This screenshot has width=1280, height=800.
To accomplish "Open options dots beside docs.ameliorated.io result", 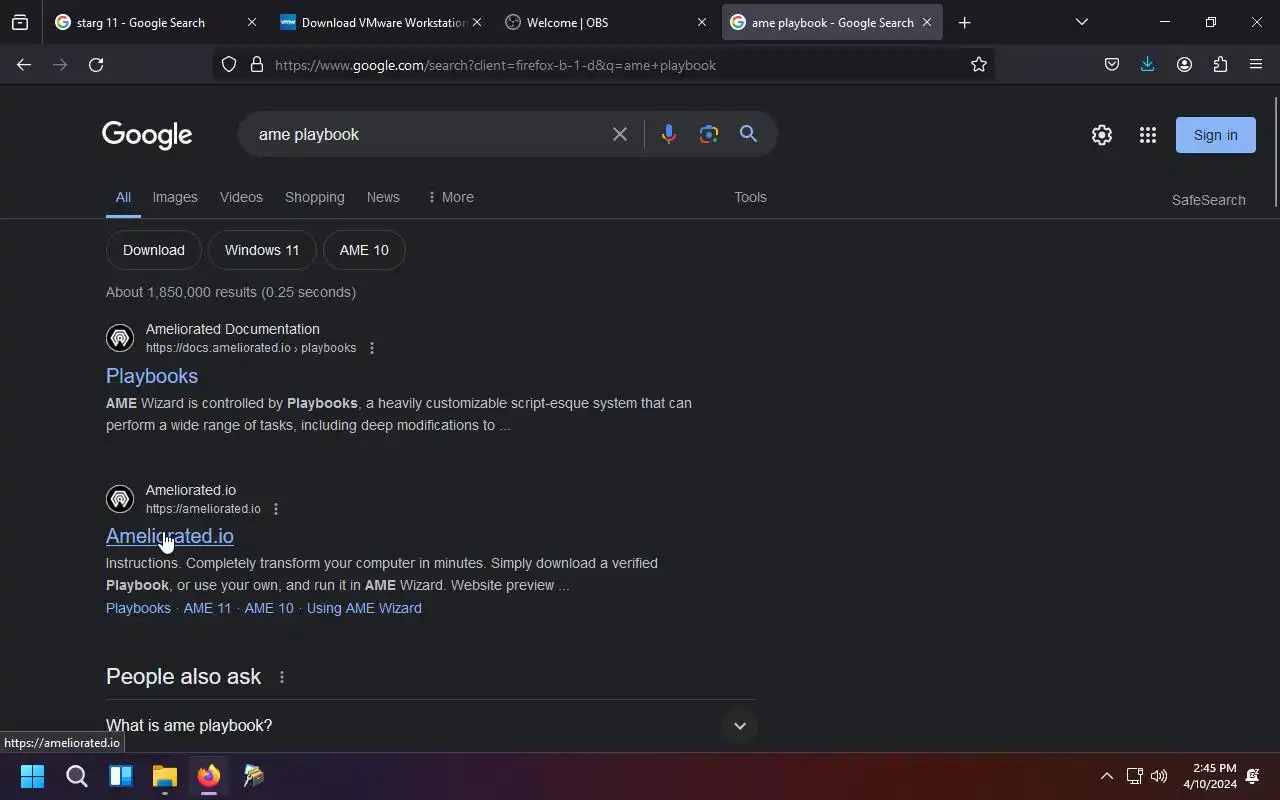I will (x=372, y=348).
